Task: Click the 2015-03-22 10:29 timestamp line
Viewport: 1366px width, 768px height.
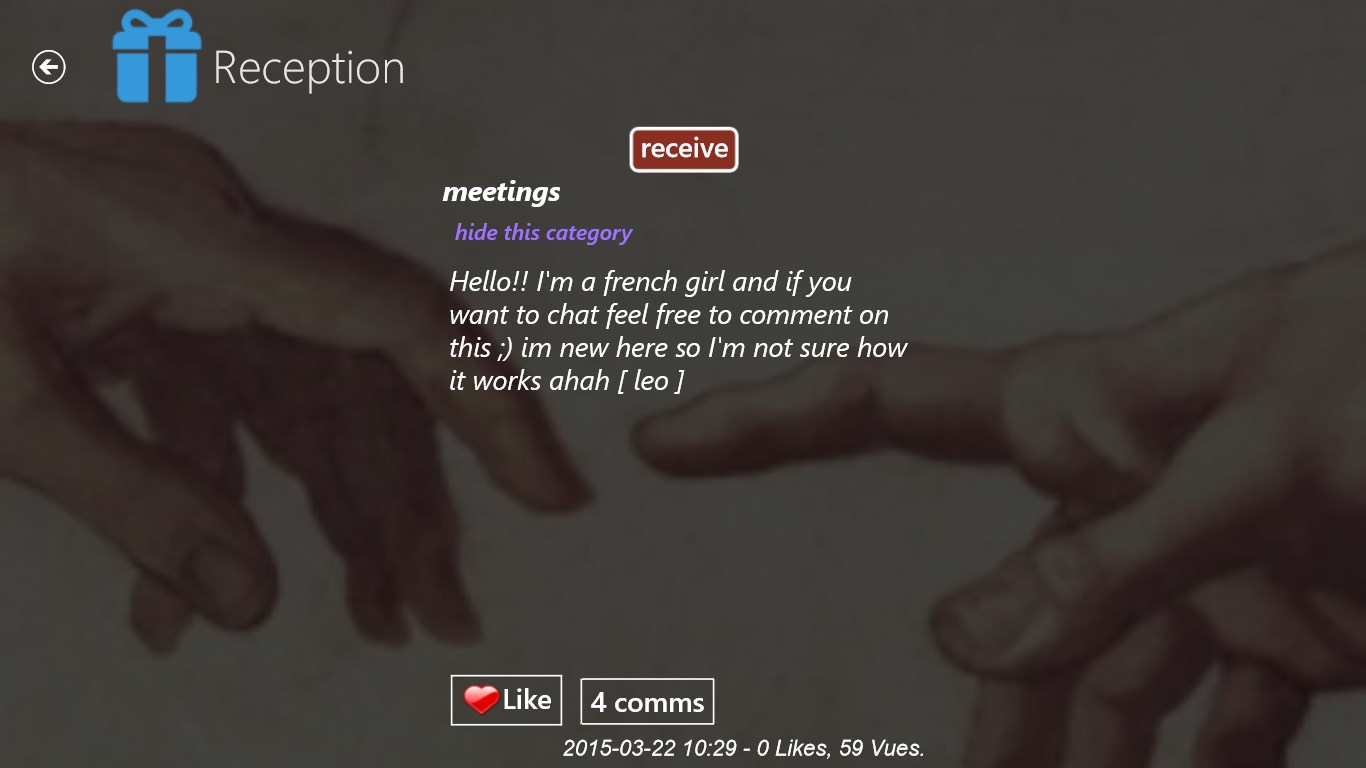Action: point(743,747)
